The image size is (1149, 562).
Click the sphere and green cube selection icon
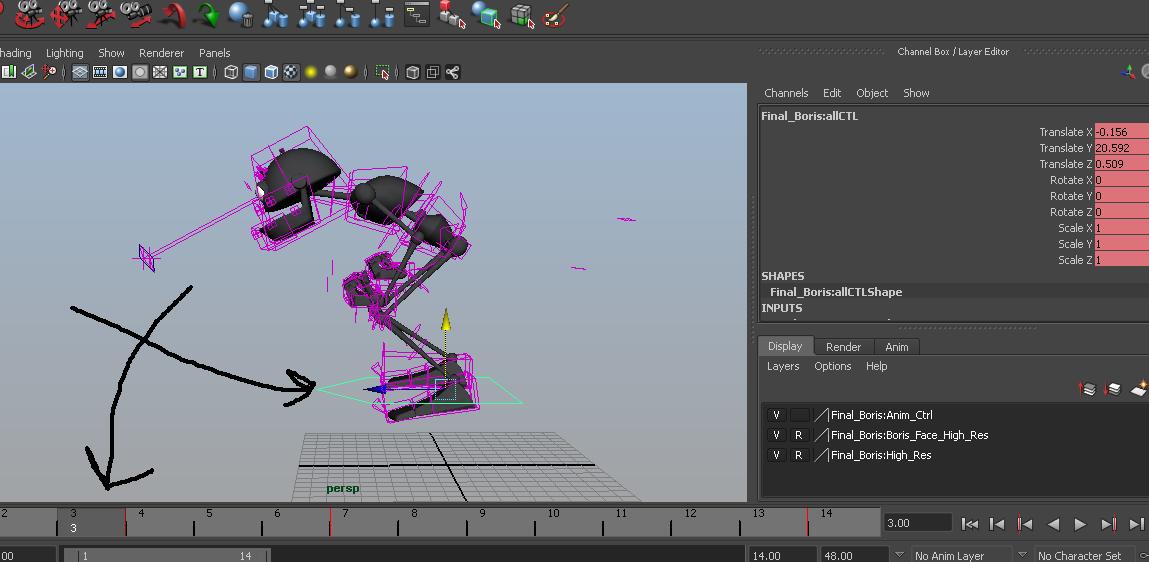pos(487,14)
